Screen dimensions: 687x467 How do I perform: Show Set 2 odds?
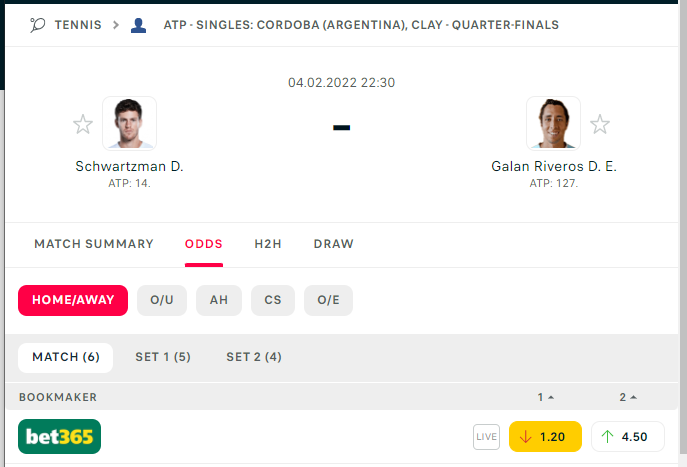254,357
